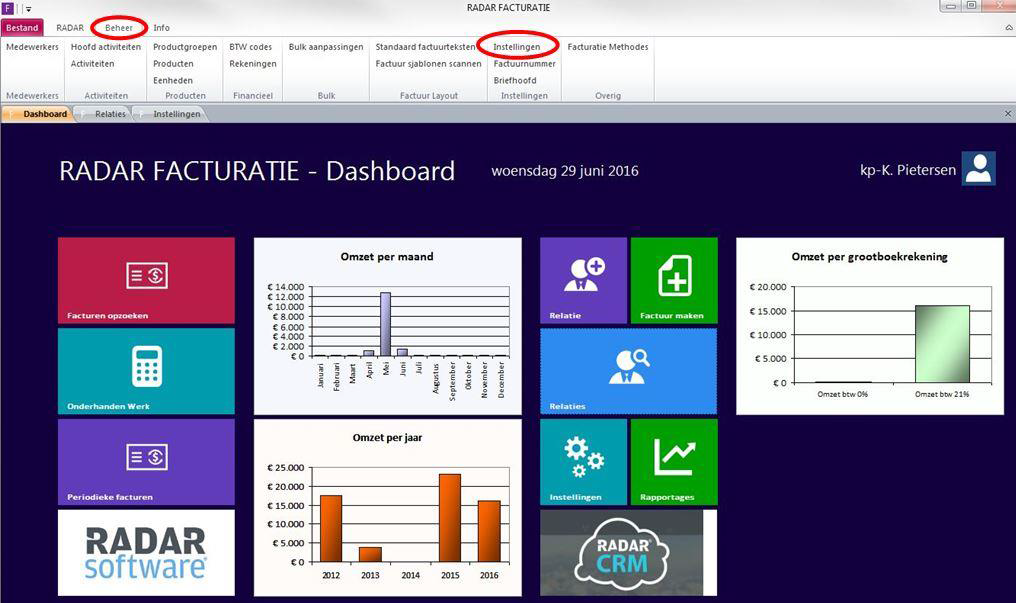Screen dimensions: 1016x603
Task: Open BTW codes in ribbon
Action: pos(250,47)
